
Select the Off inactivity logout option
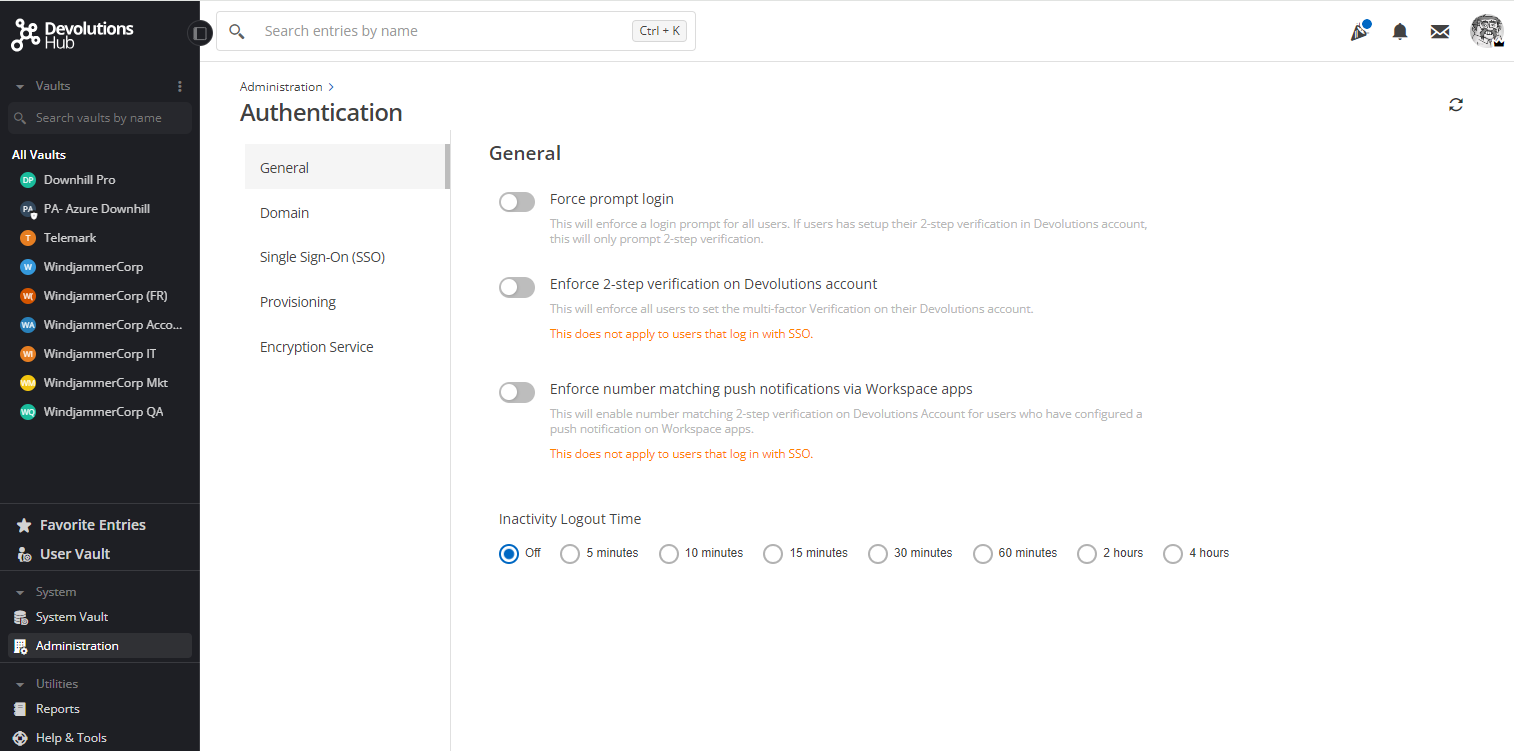[509, 553]
